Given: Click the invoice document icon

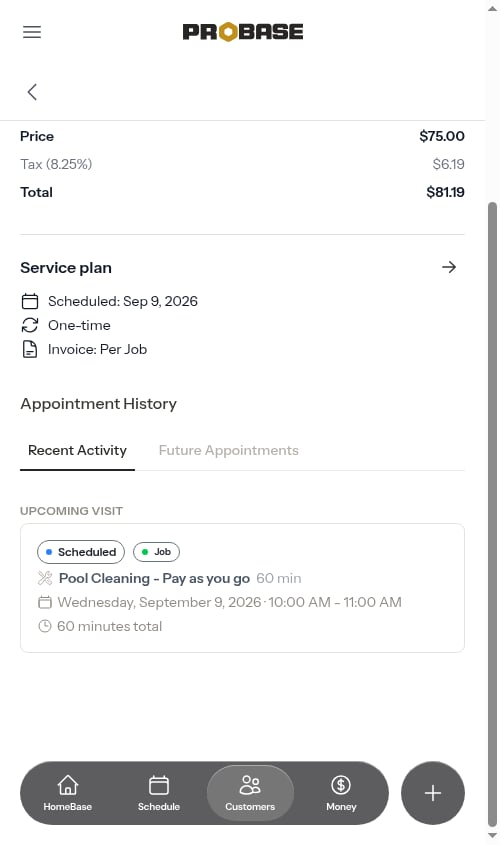Looking at the screenshot, I should (x=30, y=349).
